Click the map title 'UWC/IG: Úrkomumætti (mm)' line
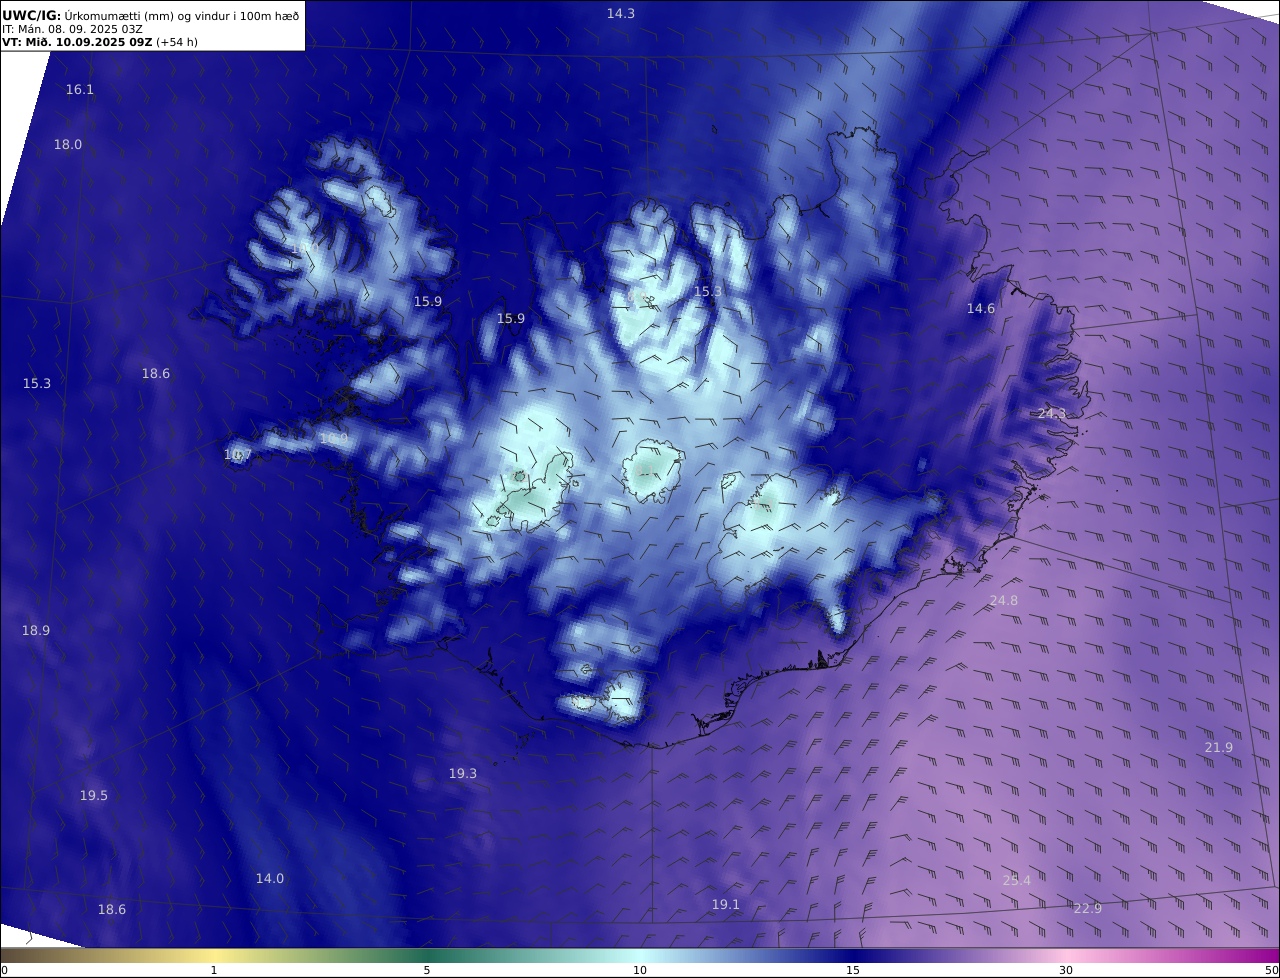Image resolution: width=1280 pixels, height=978 pixels. point(150,15)
